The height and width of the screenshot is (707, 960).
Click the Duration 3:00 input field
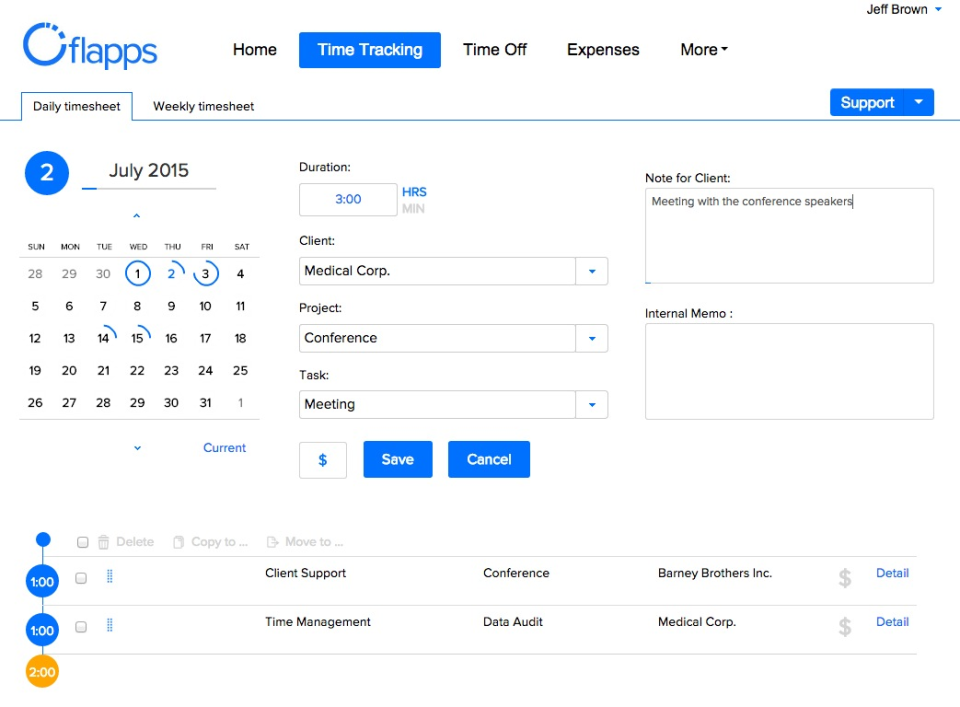[348, 200]
